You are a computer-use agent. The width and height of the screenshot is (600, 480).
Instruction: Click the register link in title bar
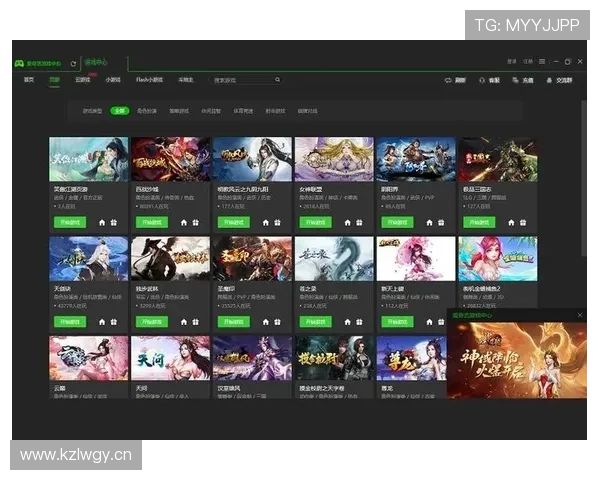tap(528, 62)
